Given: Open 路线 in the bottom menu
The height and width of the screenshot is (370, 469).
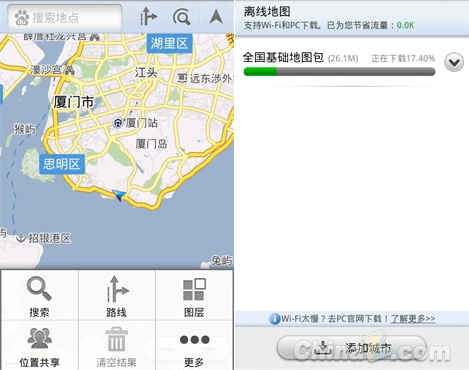Looking at the screenshot, I should pos(117,296).
